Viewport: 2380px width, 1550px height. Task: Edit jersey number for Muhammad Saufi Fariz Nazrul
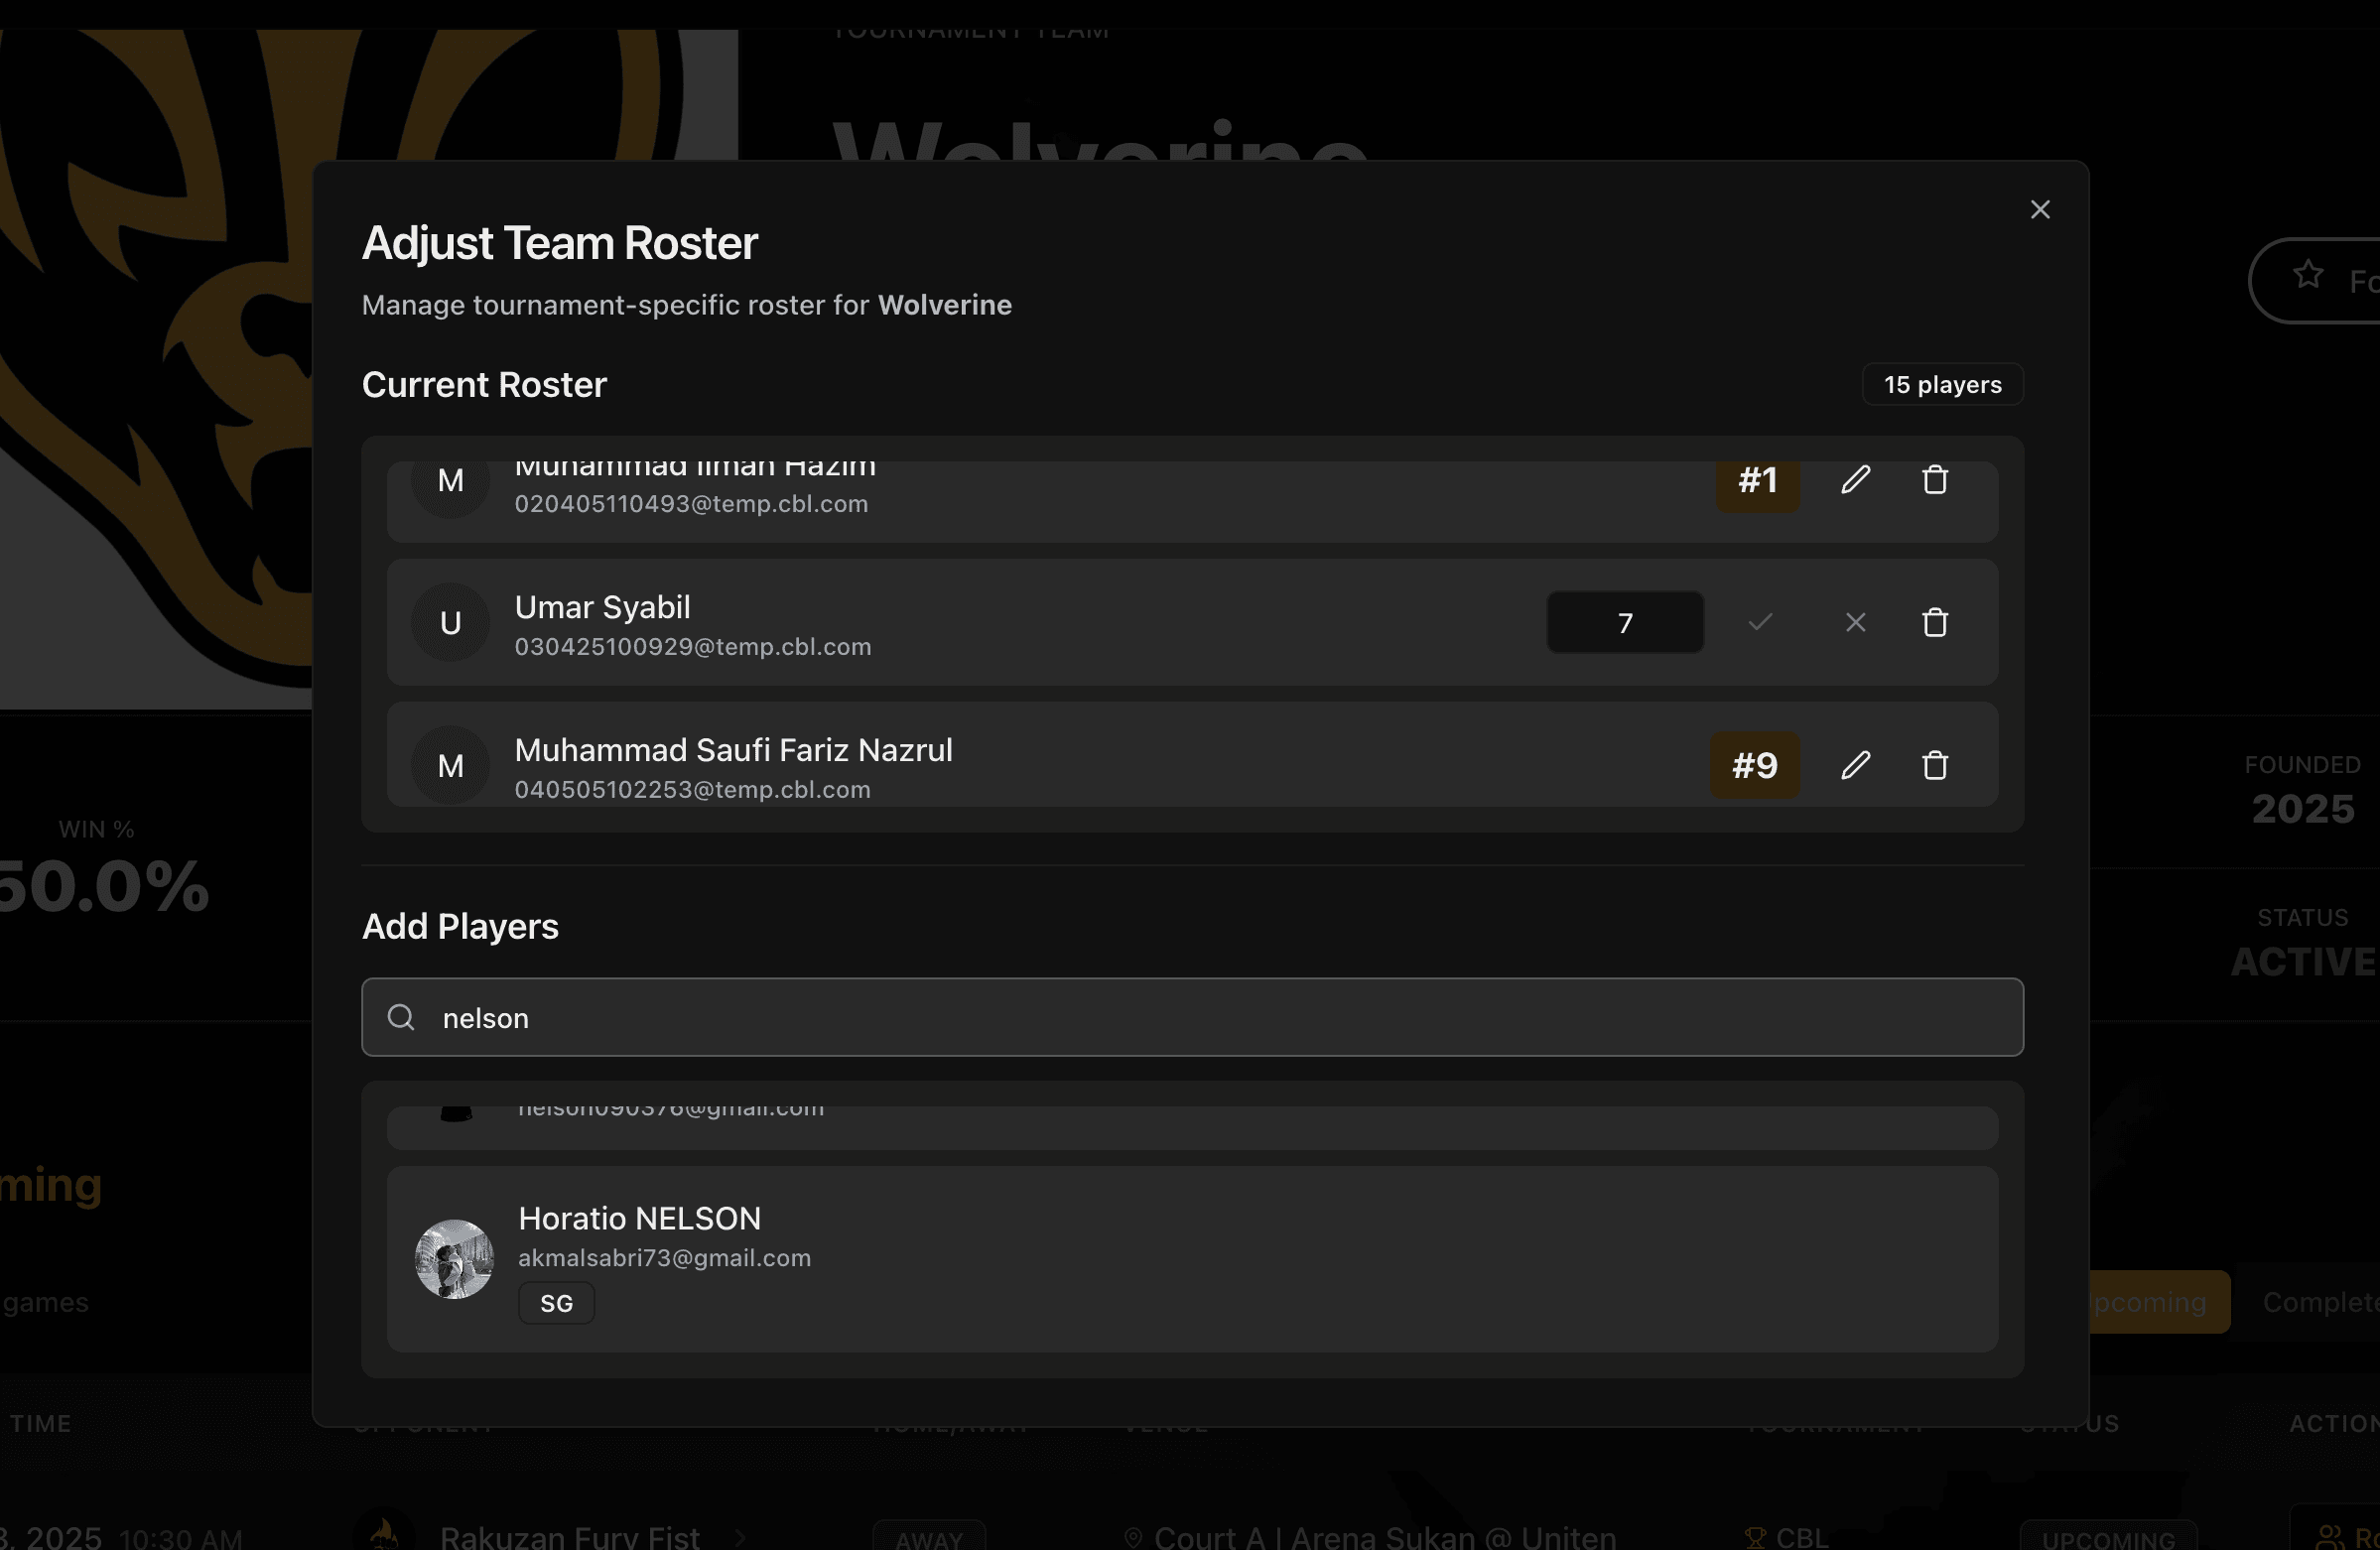tap(1855, 765)
